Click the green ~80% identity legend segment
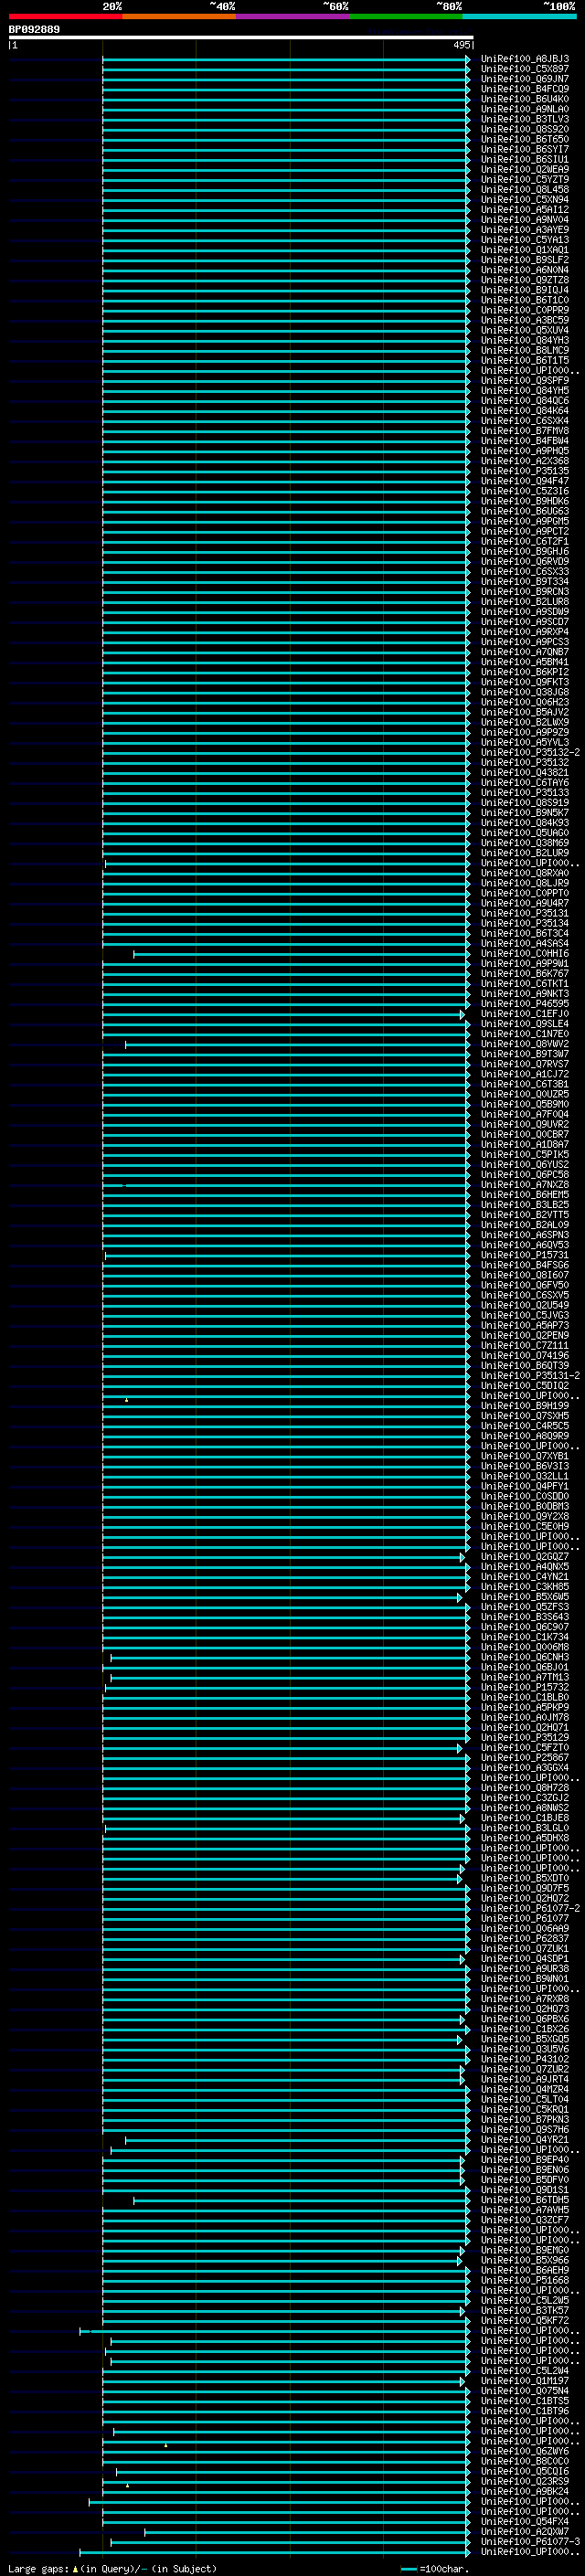The image size is (585, 2576). pyautogui.click(x=406, y=16)
